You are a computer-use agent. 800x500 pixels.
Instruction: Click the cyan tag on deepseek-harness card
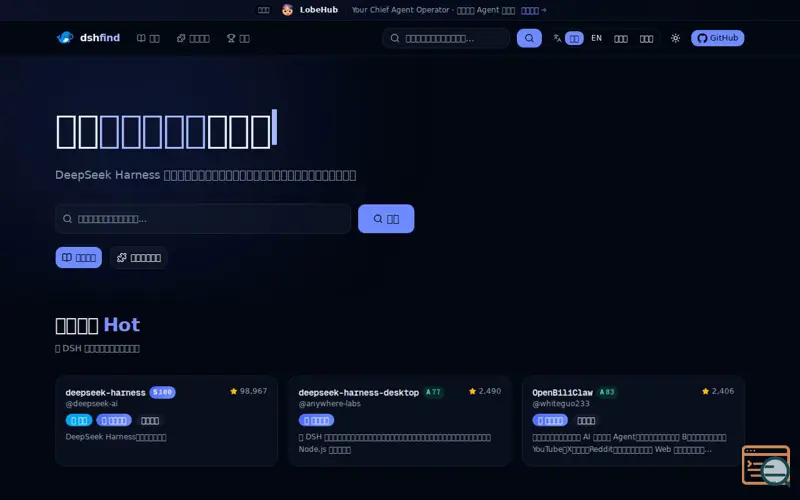coord(79,420)
